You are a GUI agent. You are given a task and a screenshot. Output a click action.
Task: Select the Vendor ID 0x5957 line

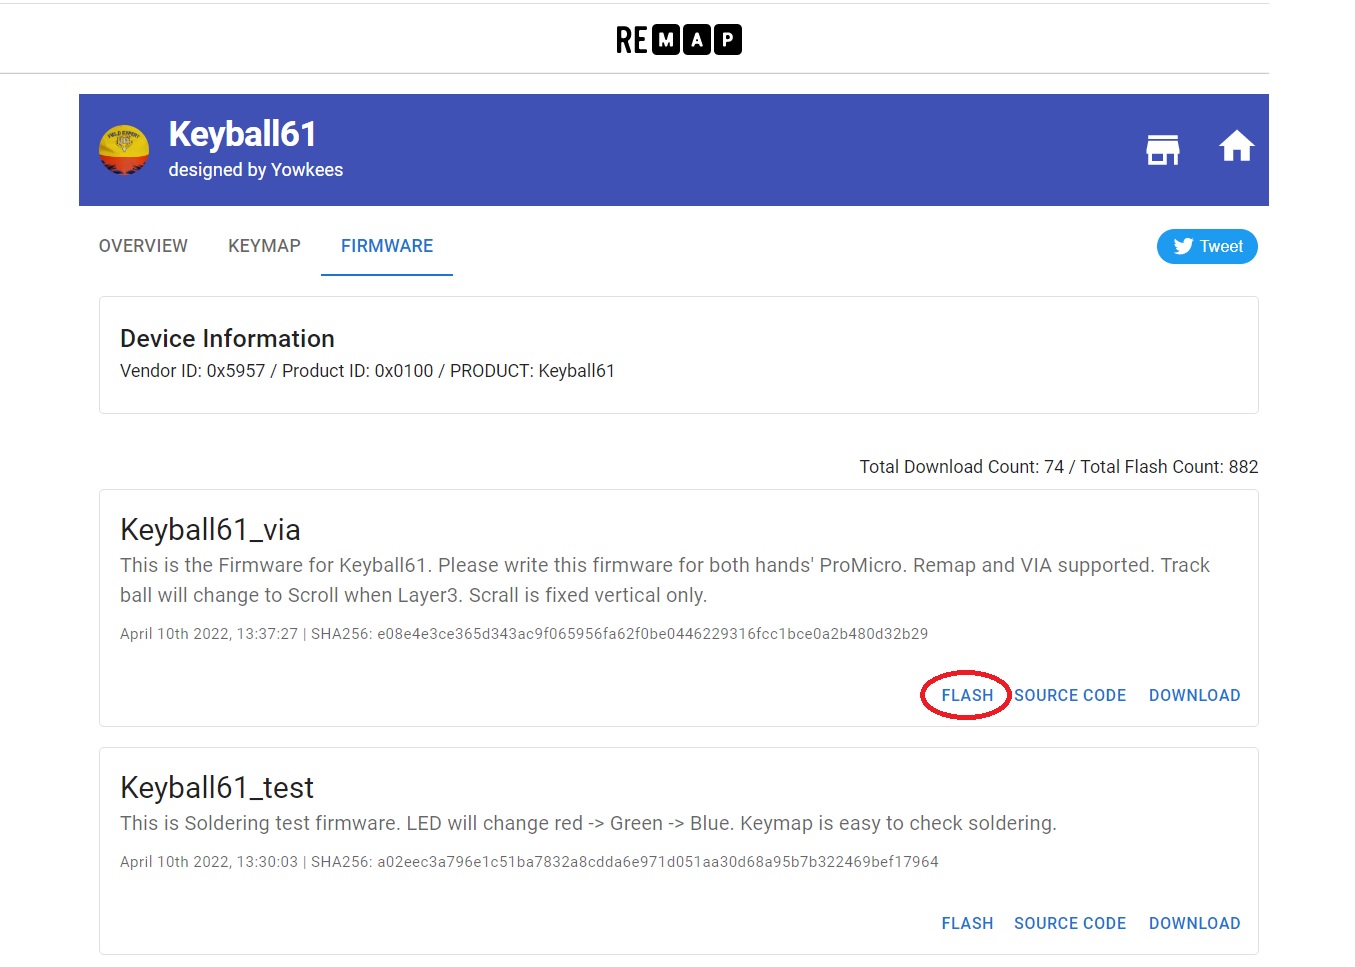[x=367, y=371]
